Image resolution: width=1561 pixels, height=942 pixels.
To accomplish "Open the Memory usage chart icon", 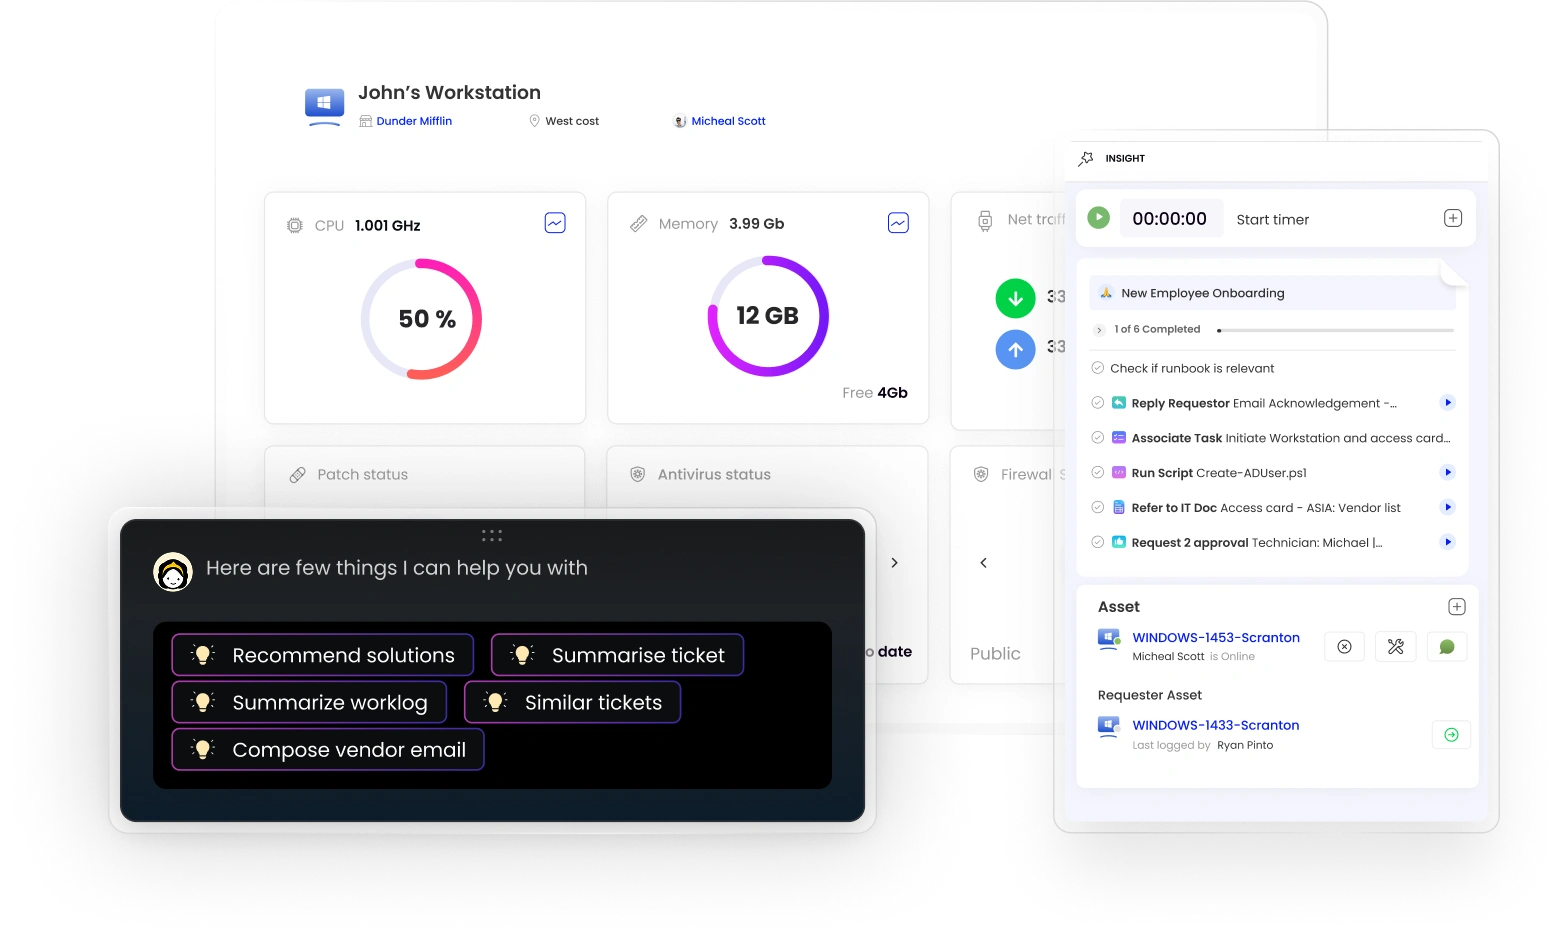I will point(898,223).
